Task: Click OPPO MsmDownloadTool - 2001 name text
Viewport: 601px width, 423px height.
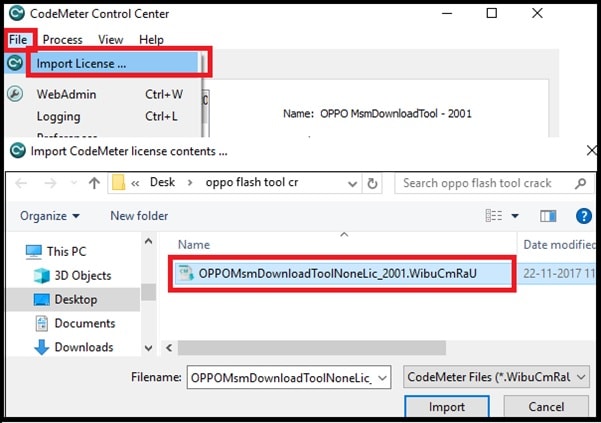Action: [396, 114]
